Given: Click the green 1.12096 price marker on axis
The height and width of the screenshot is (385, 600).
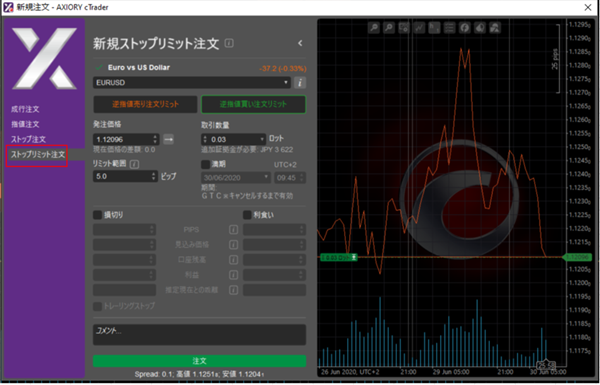Looking at the screenshot, I should pos(578,257).
